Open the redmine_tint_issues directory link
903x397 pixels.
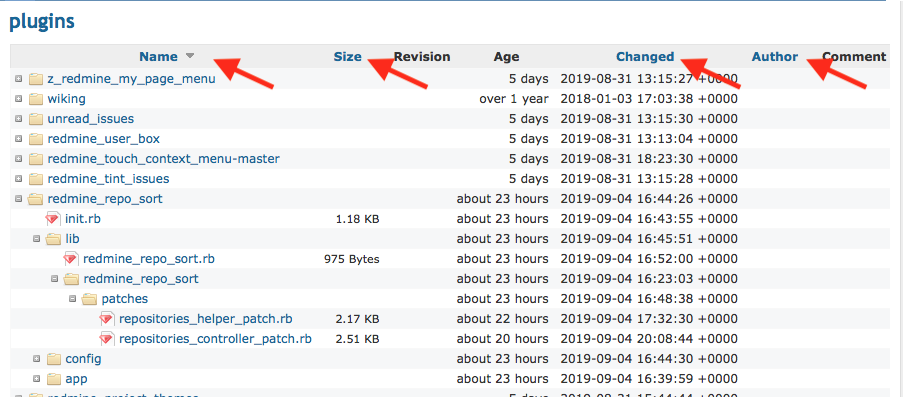(x=108, y=179)
